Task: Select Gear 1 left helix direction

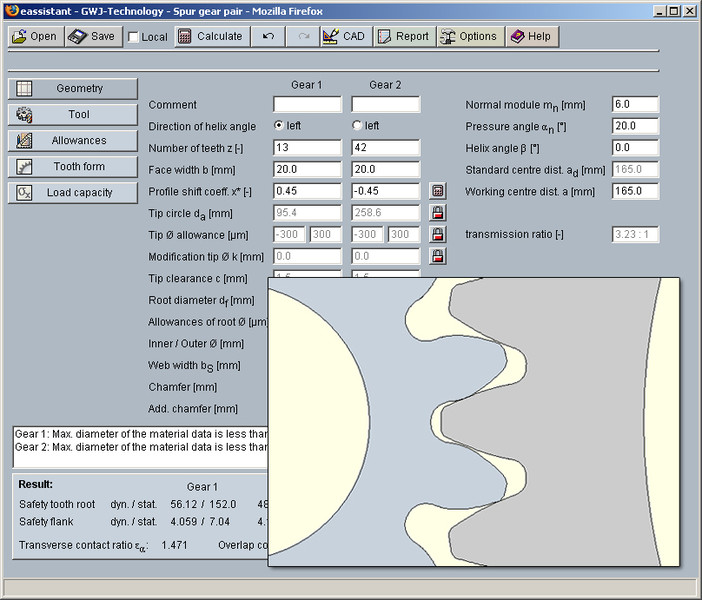Action: pos(279,126)
